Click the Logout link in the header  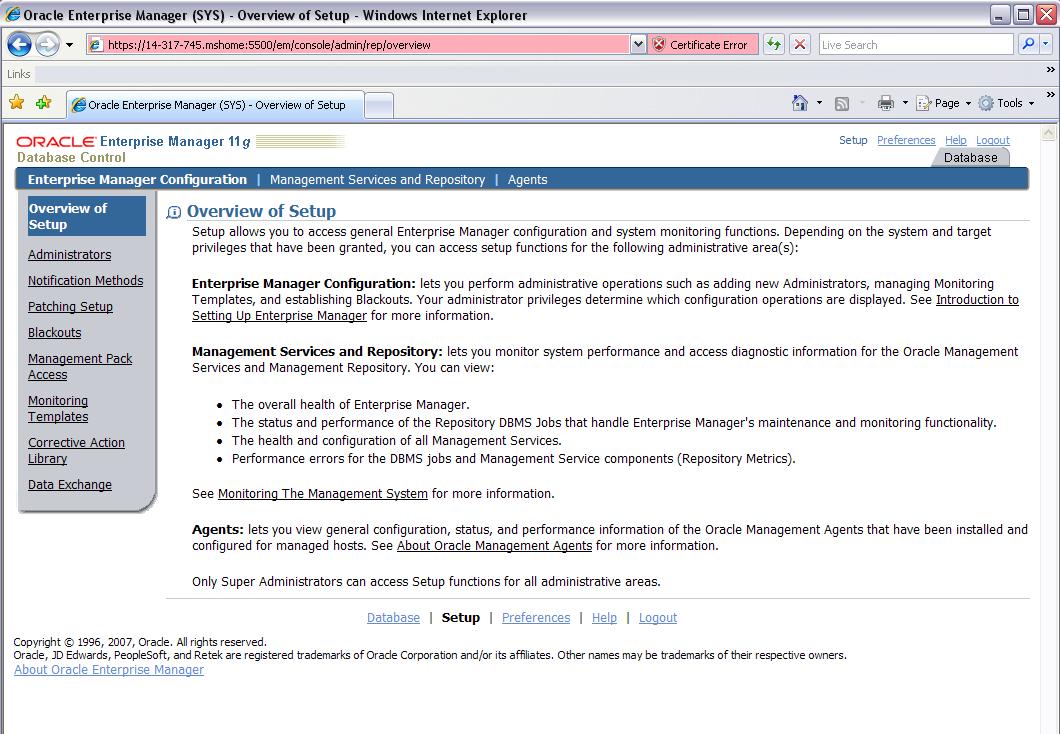pos(992,140)
